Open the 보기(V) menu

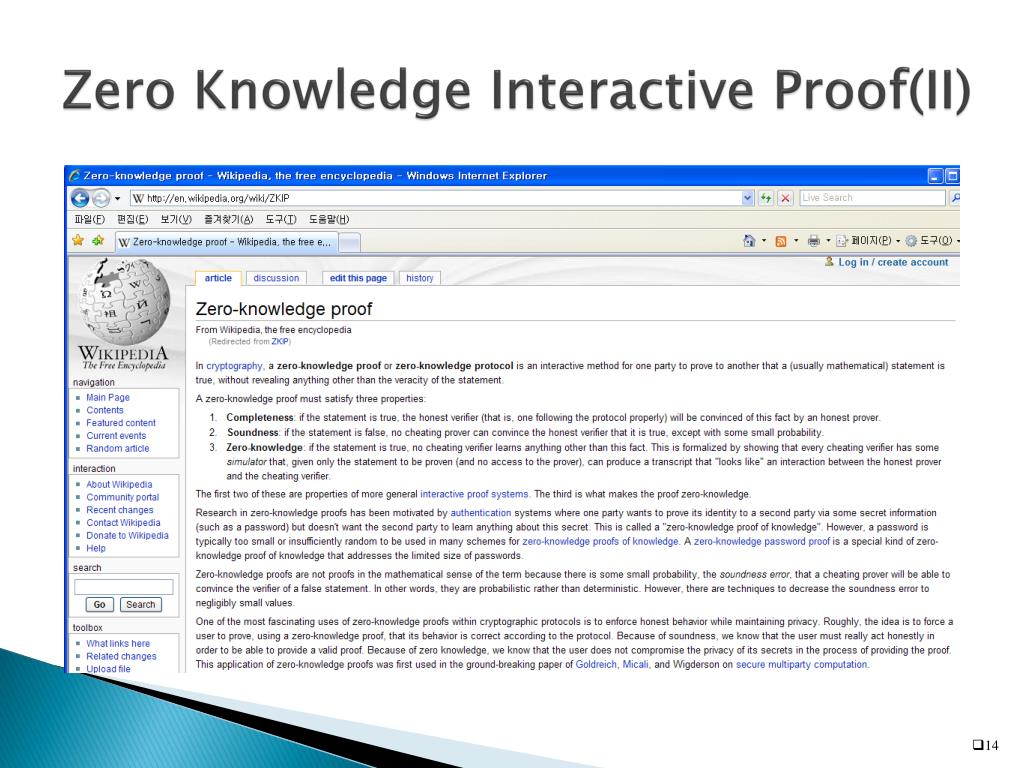176,219
